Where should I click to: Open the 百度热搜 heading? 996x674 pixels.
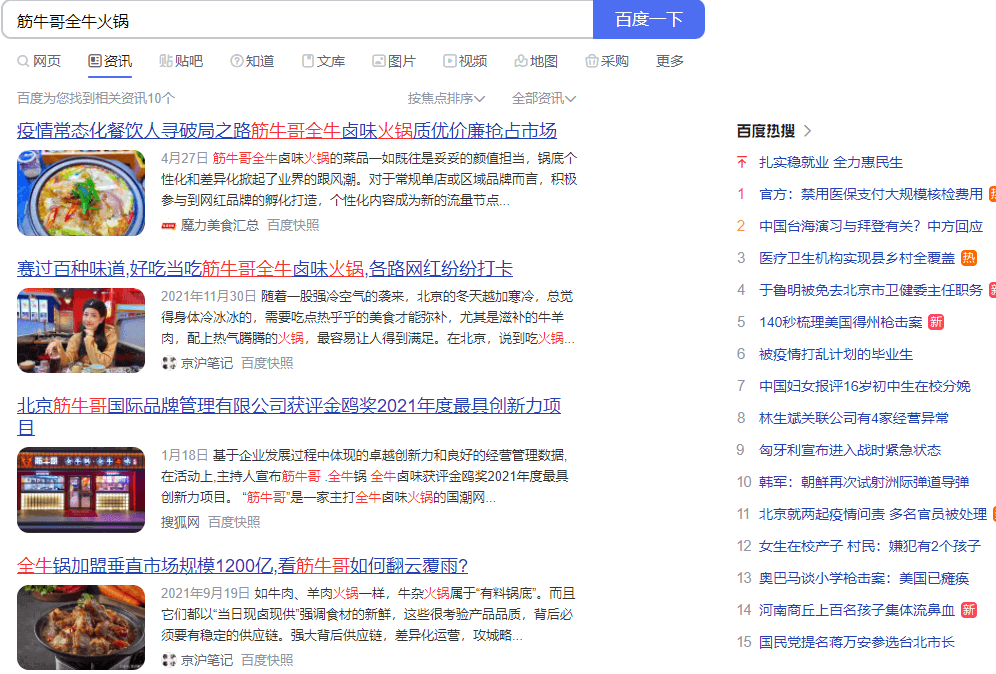[765, 131]
